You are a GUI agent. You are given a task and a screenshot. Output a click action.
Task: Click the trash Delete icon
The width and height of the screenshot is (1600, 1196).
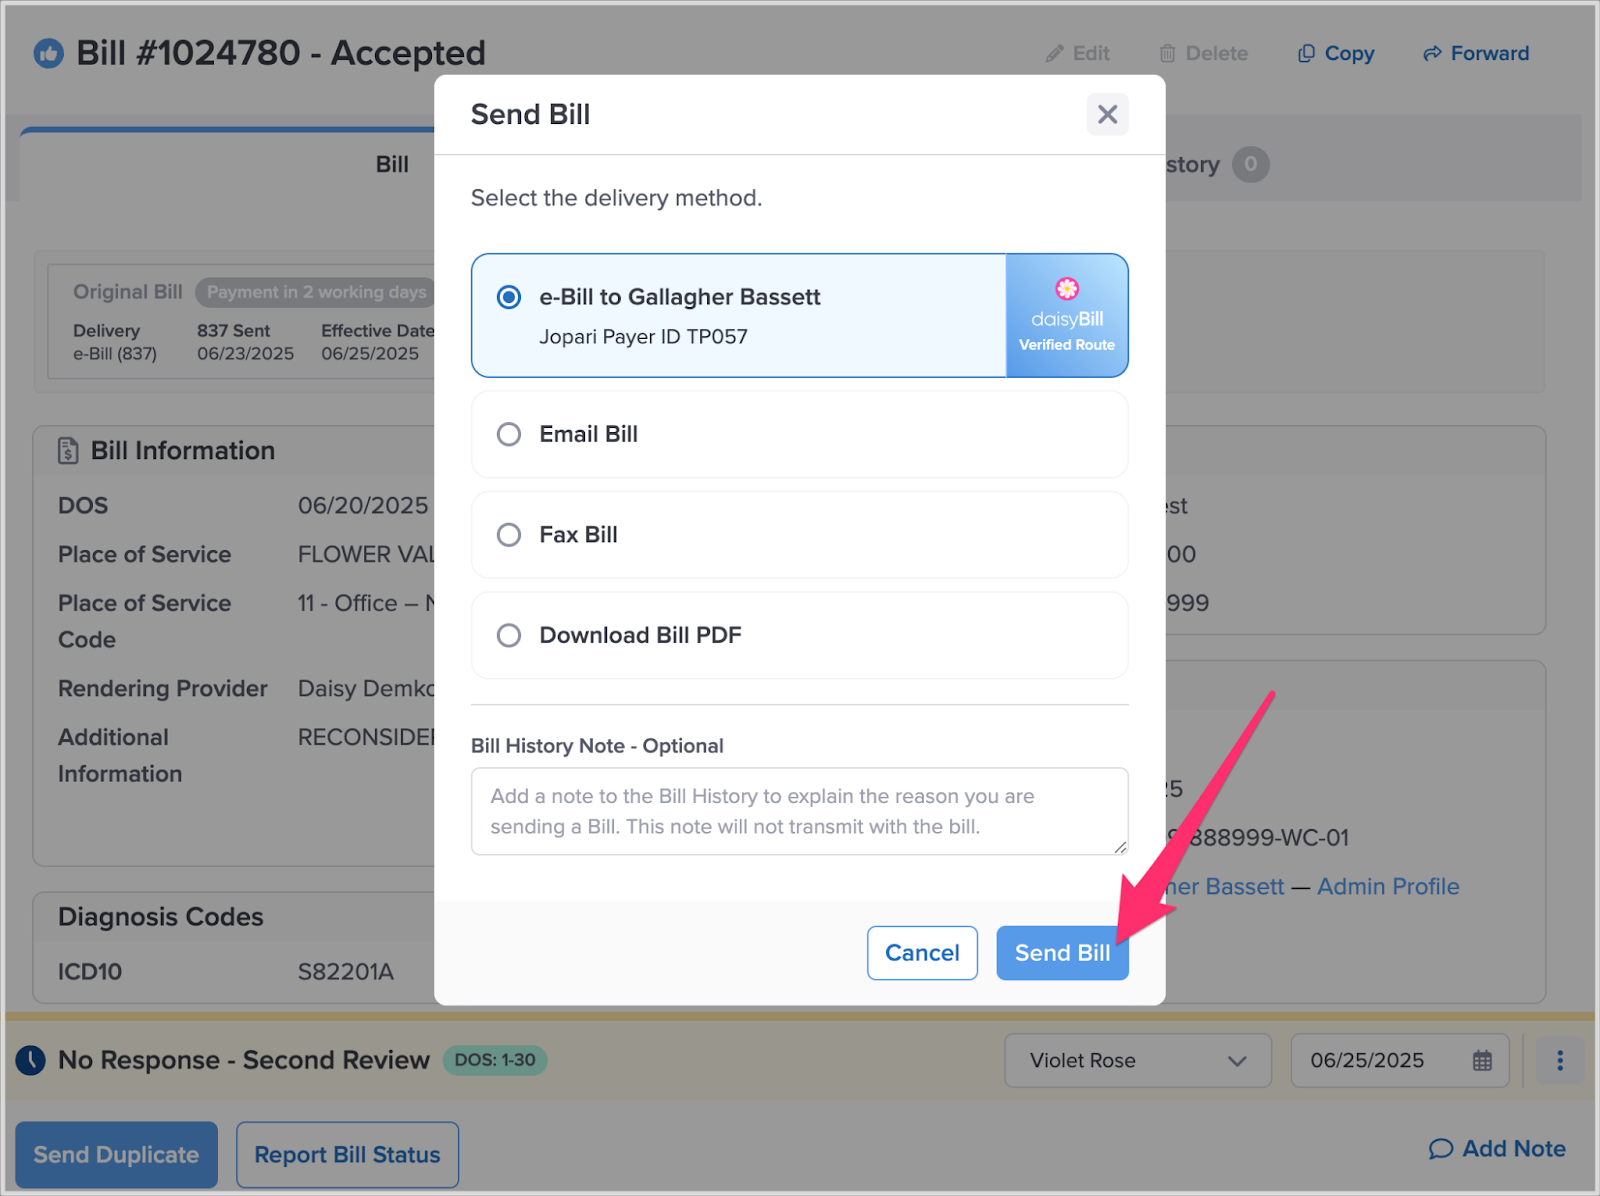(x=1167, y=53)
